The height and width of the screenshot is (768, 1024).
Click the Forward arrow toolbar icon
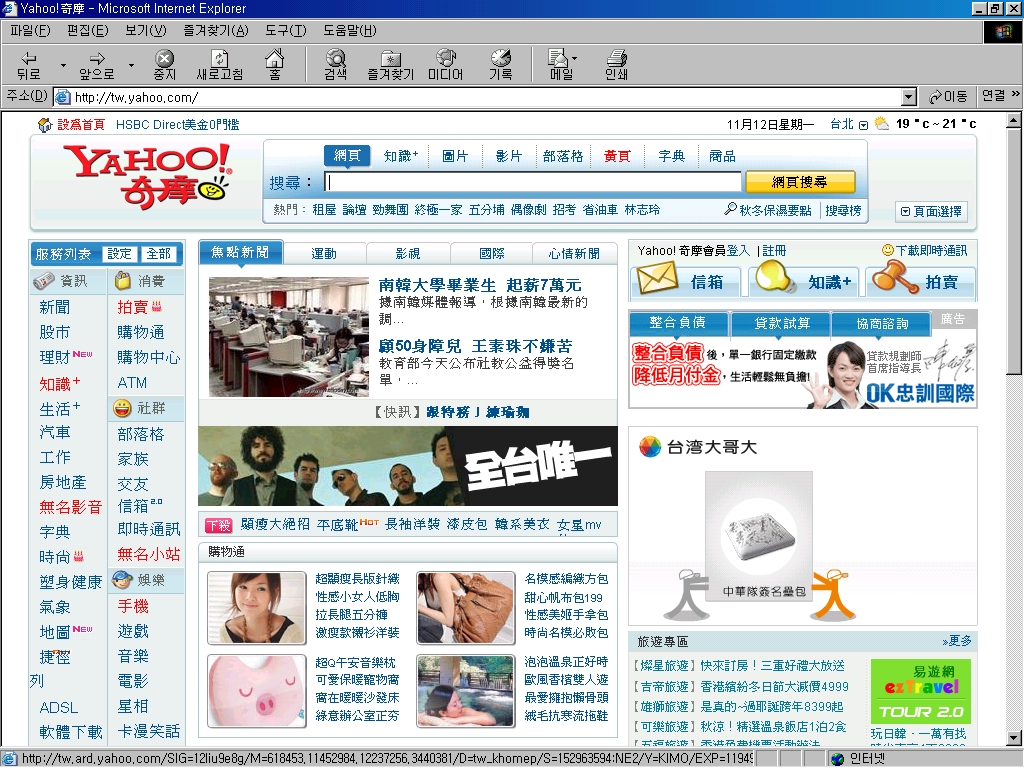point(97,58)
